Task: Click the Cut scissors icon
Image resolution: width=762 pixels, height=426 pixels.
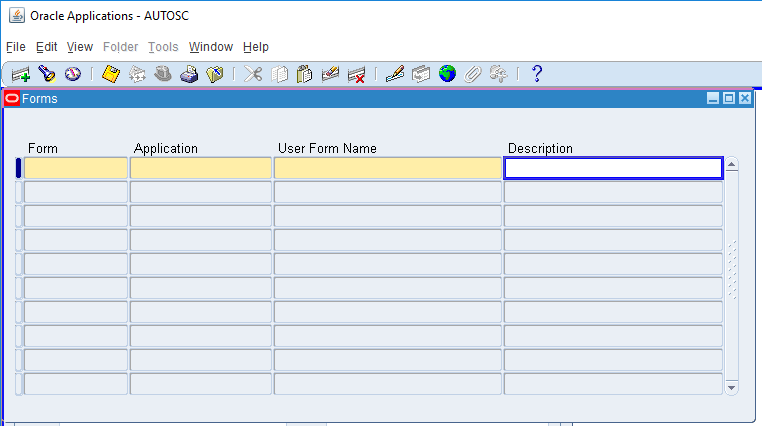Action: click(x=253, y=74)
